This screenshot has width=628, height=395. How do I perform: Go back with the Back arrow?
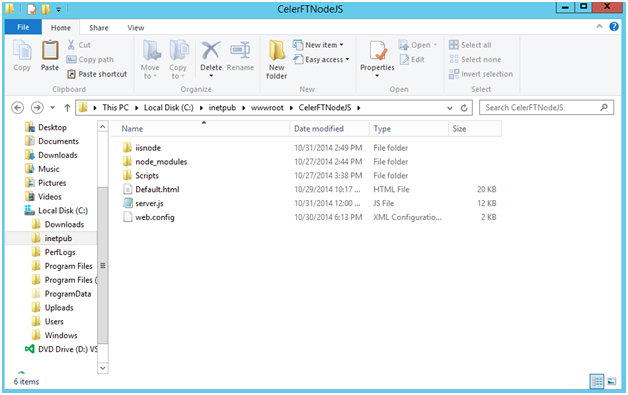point(17,107)
